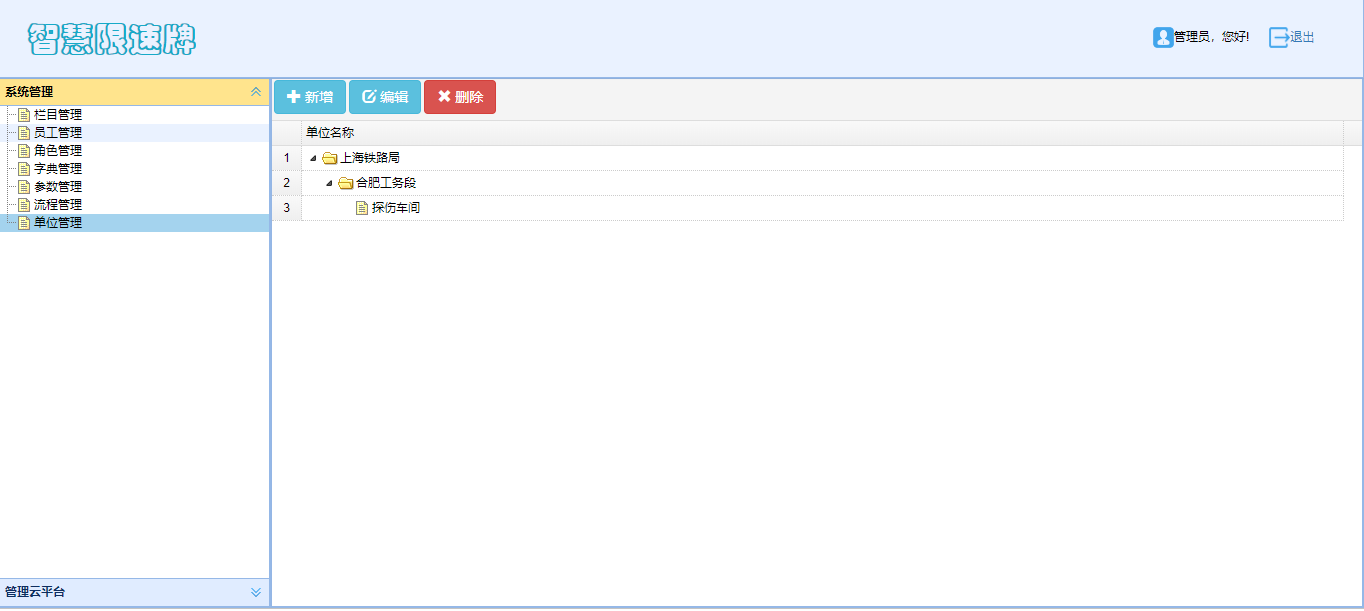Click the red 删除 delete button
The height and width of the screenshot is (611, 1364).
(460, 97)
